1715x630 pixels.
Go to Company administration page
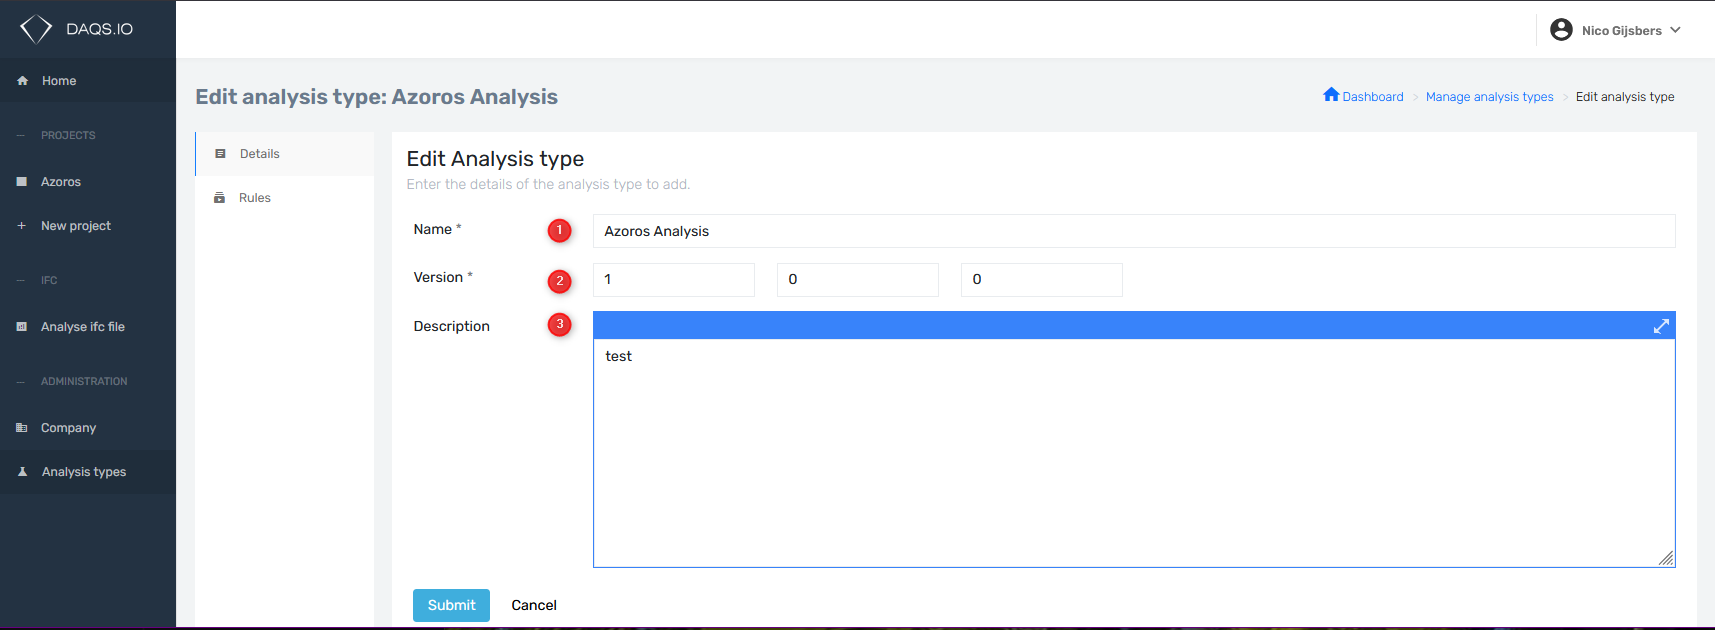click(x=88, y=428)
